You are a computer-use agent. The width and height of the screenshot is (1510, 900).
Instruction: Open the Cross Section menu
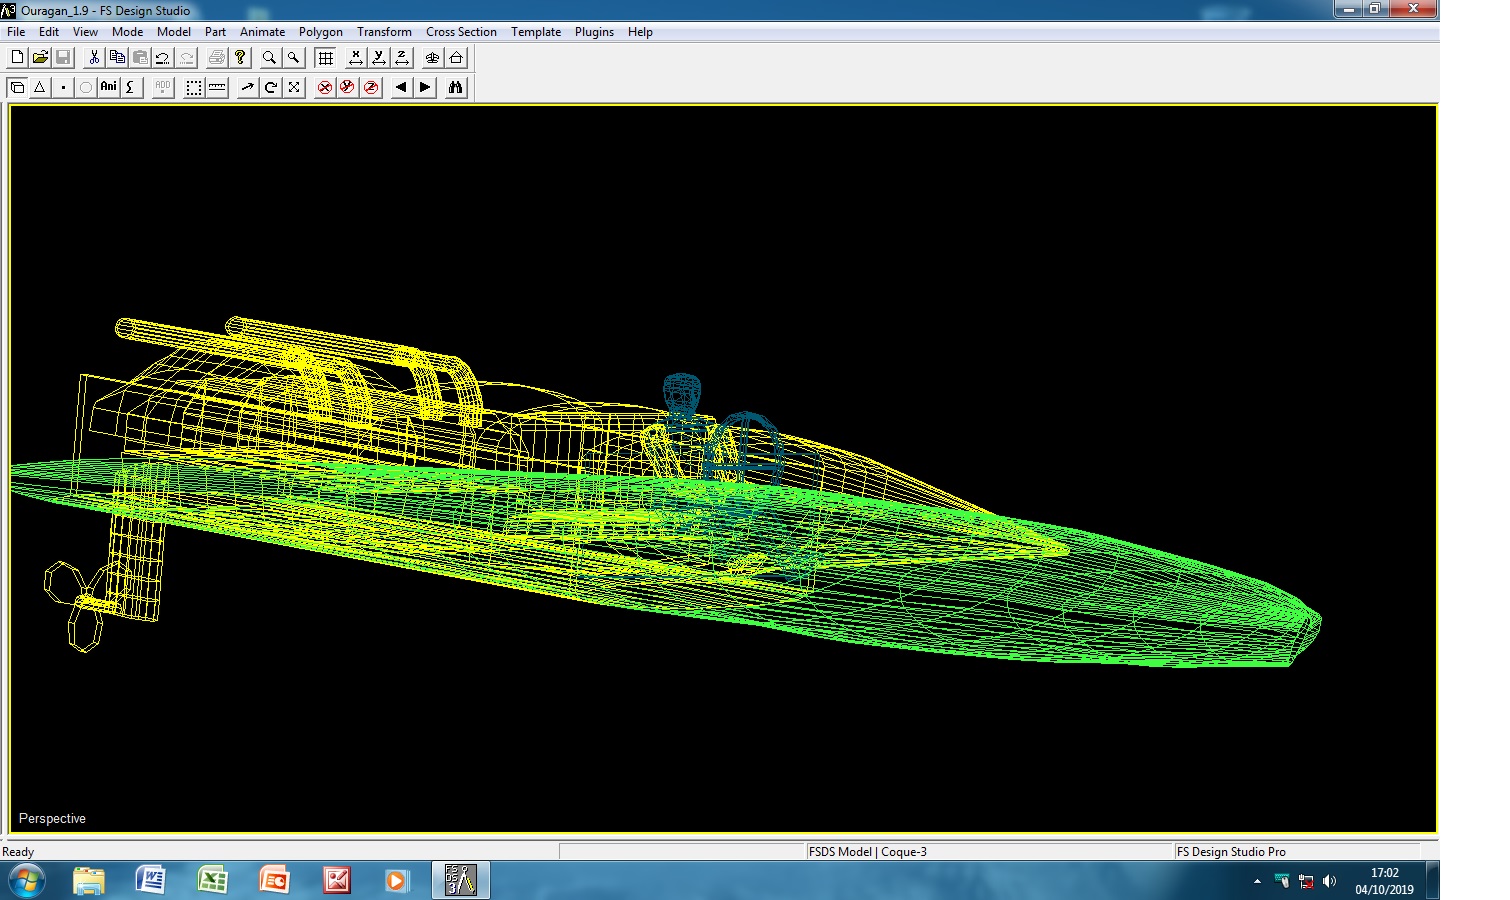tap(461, 32)
